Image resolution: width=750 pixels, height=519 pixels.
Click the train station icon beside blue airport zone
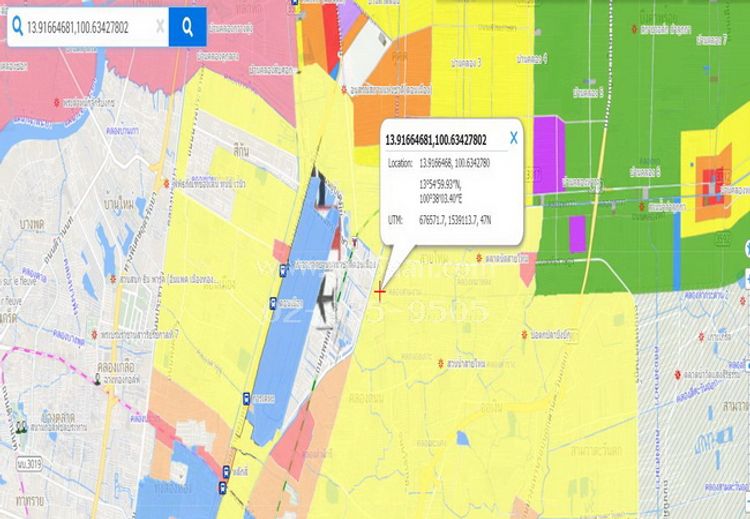click(x=273, y=304)
